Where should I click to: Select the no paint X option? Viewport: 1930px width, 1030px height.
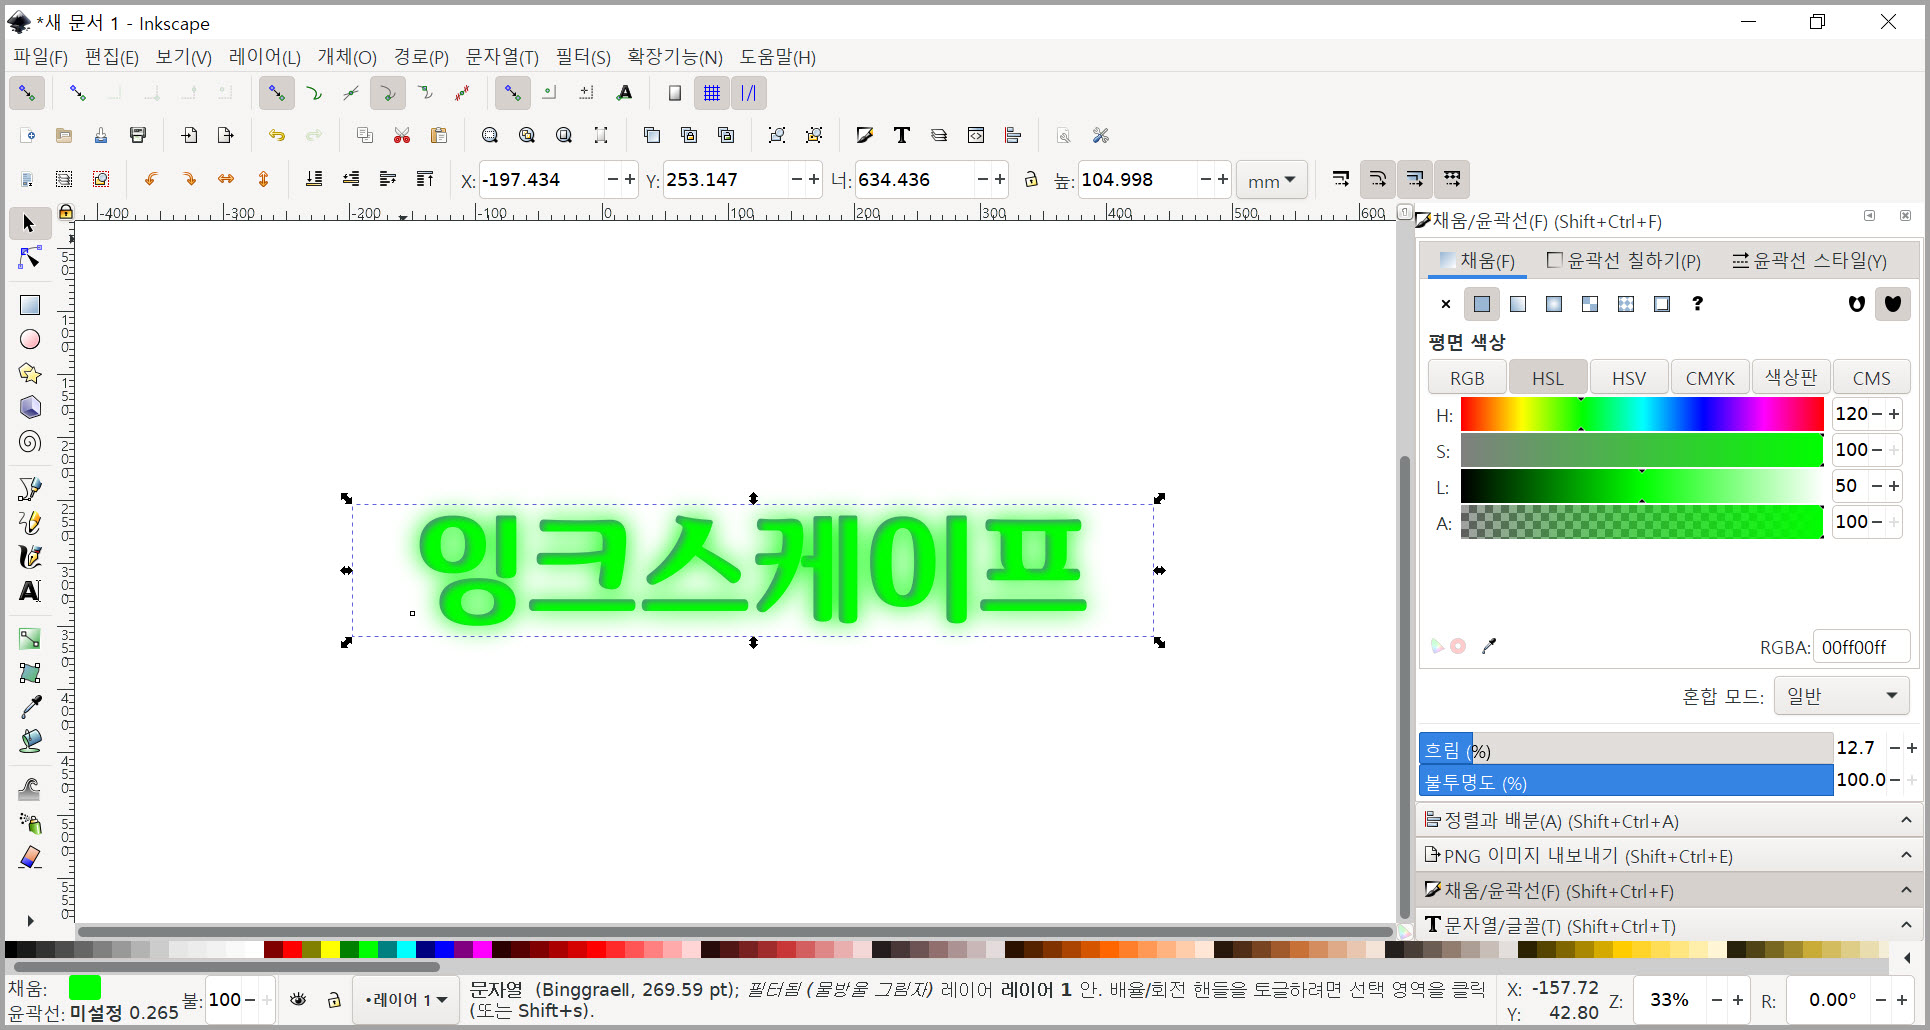click(1446, 304)
